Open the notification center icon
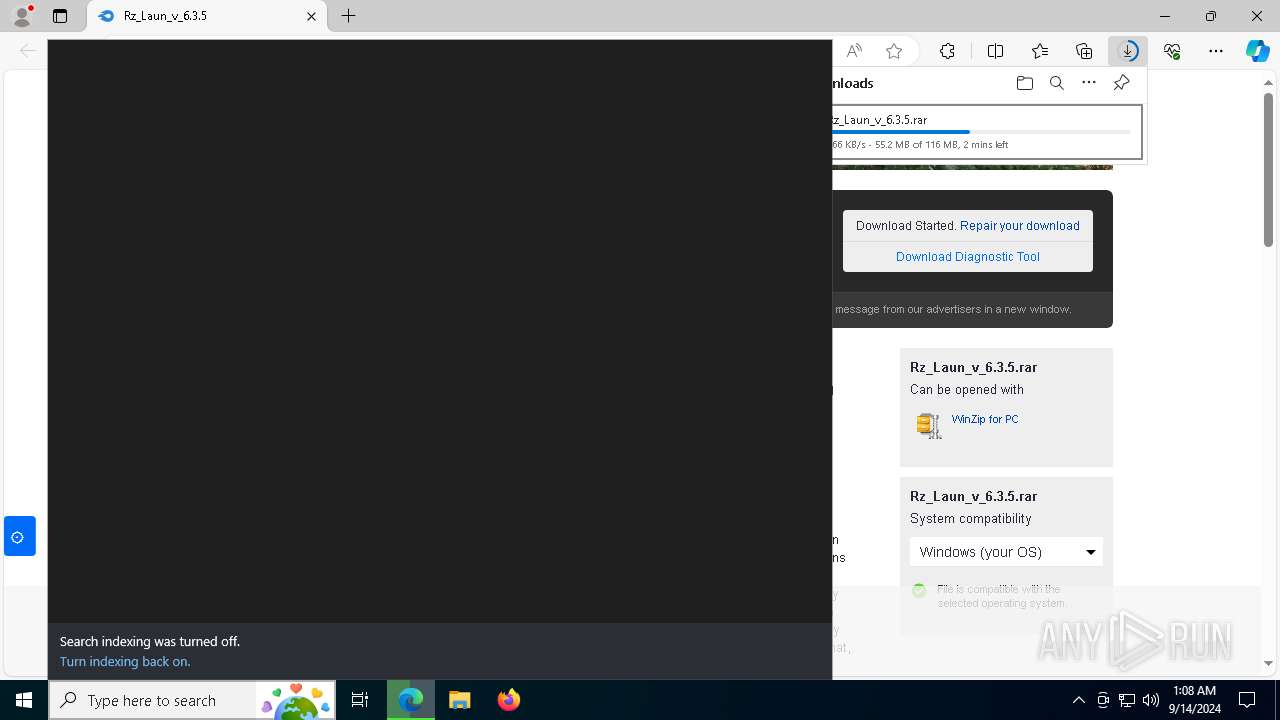The height and width of the screenshot is (720, 1280). pyautogui.click(x=1247, y=700)
